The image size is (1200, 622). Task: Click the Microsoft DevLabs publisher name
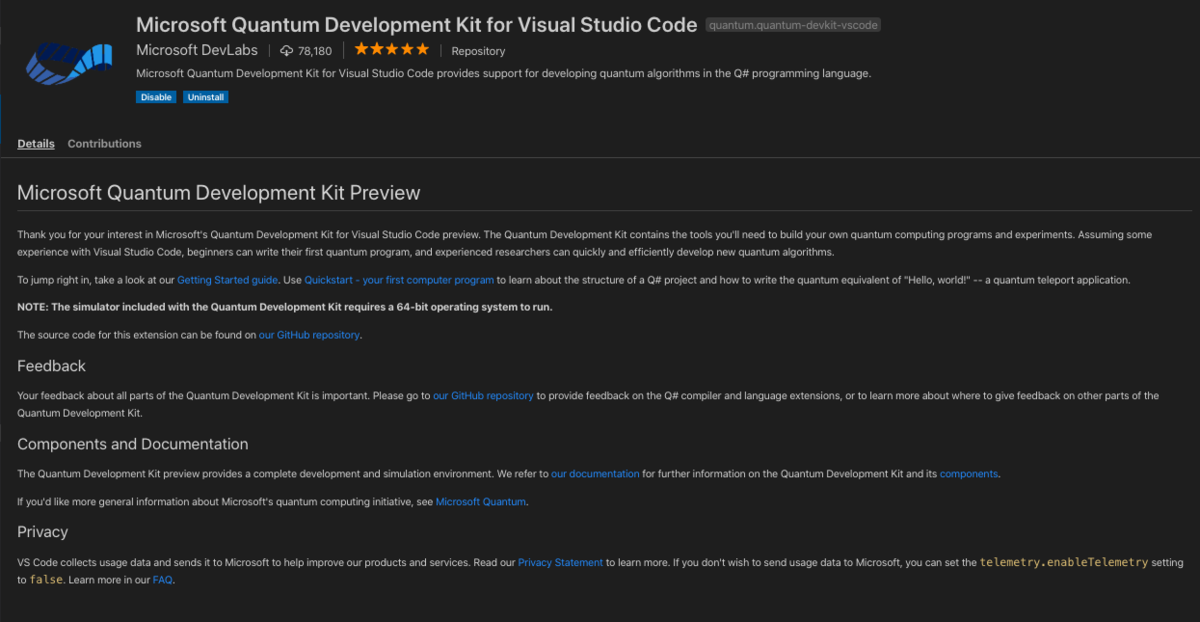click(197, 50)
